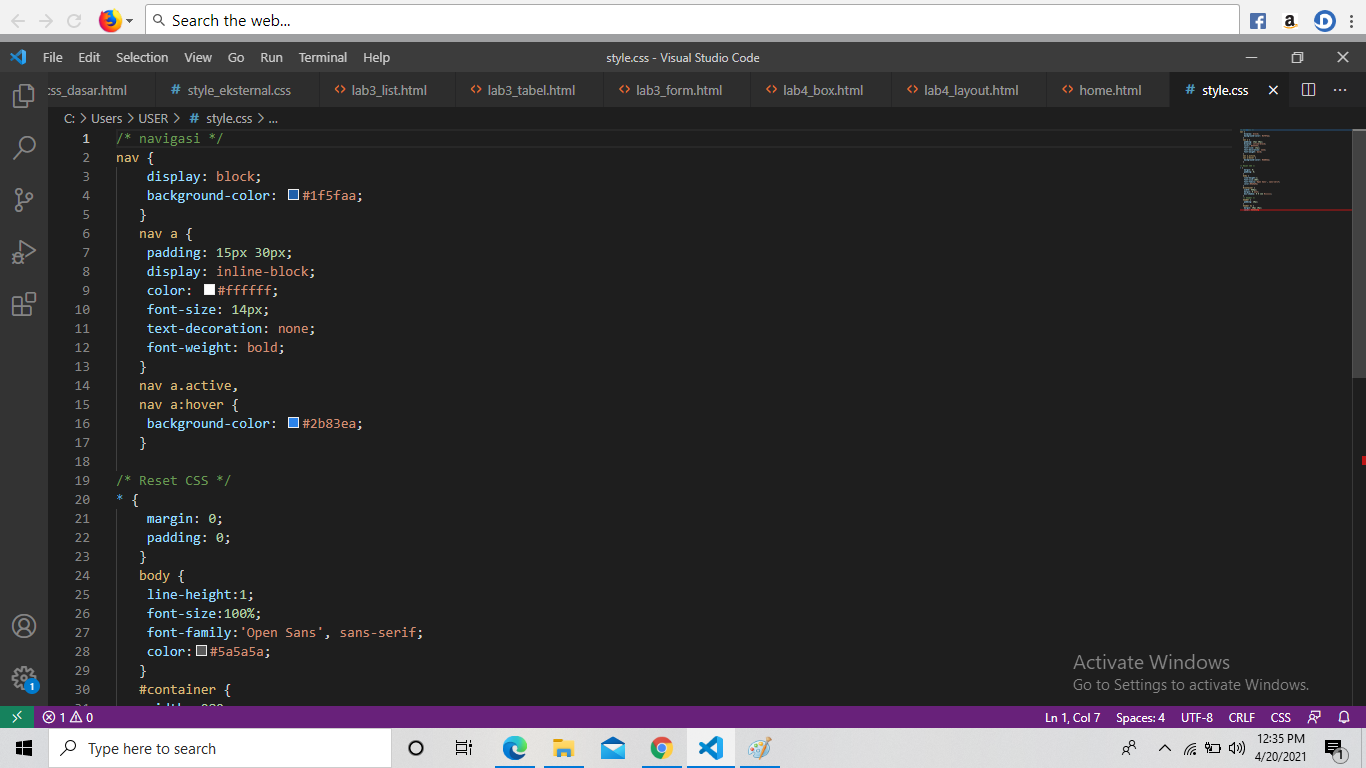The height and width of the screenshot is (768, 1366).
Task: Click the notifications bell in status bar
Action: [x=1344, y=717]
